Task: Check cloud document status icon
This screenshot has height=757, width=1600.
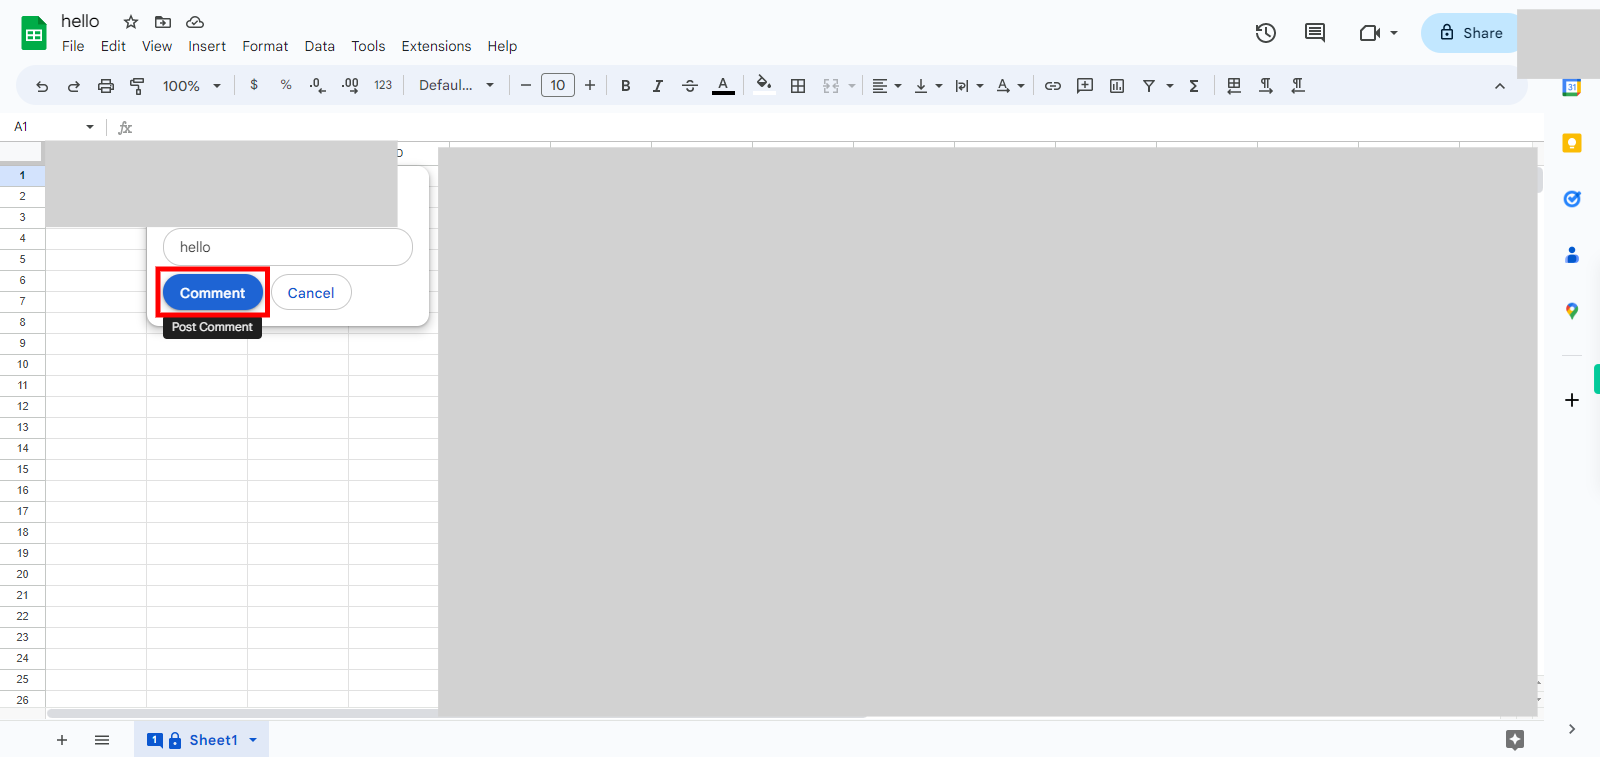Action: pyautogui.click(x=195, y=22)
